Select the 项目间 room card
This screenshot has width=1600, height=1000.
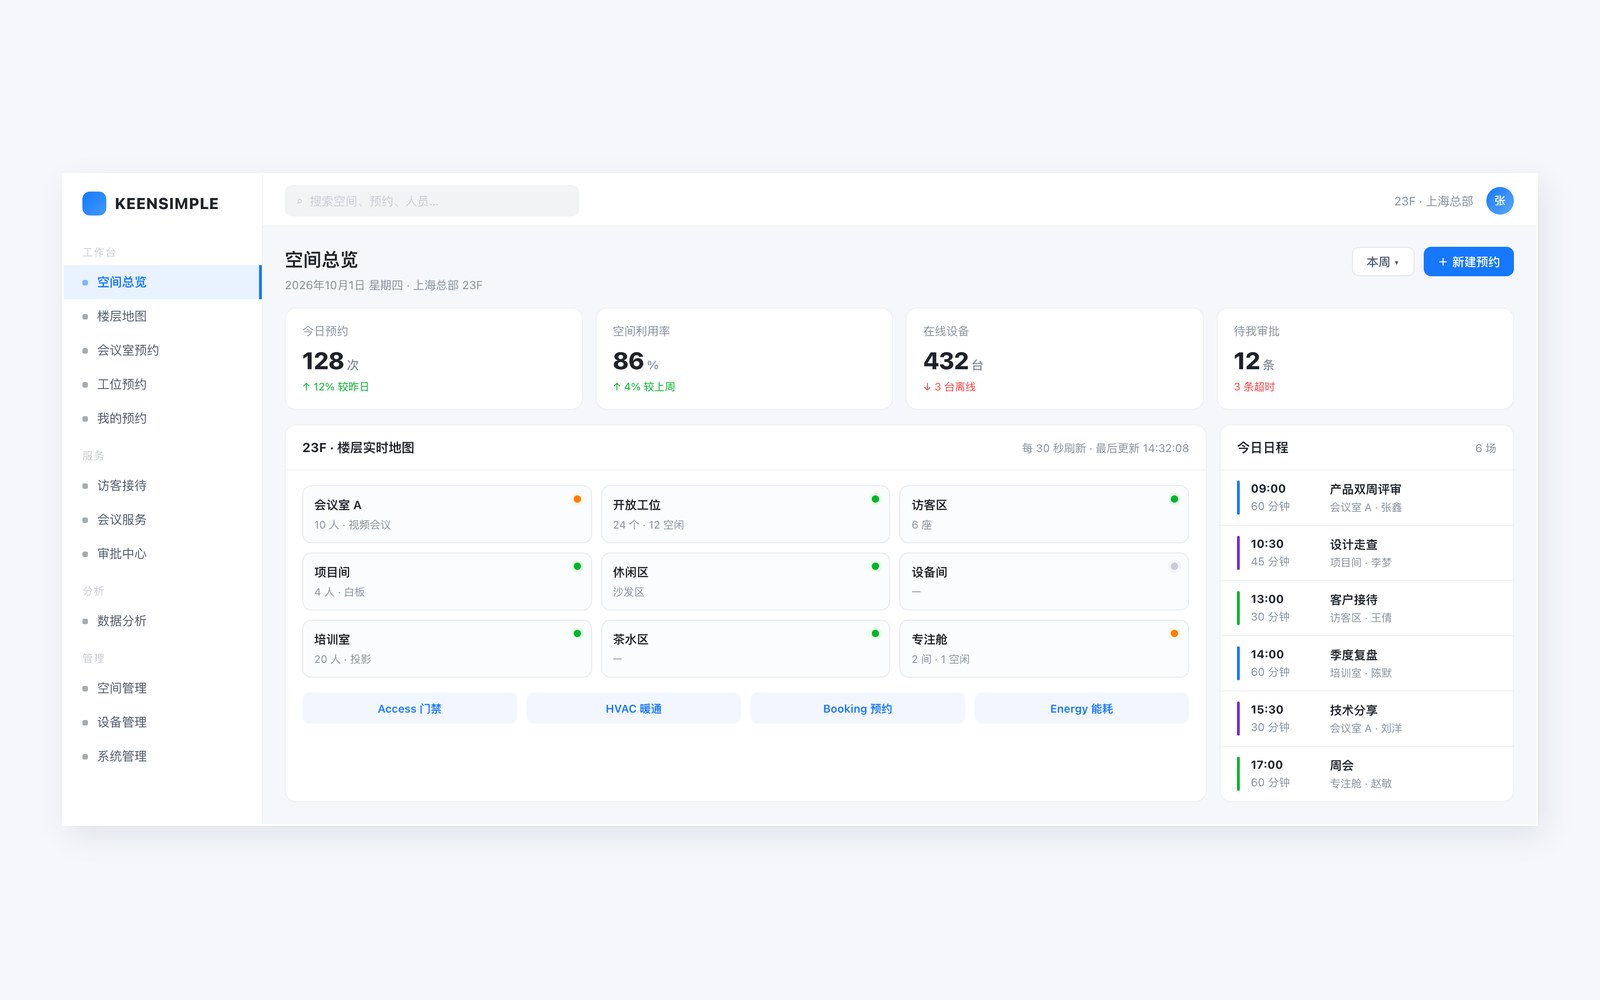click(447, 581)
